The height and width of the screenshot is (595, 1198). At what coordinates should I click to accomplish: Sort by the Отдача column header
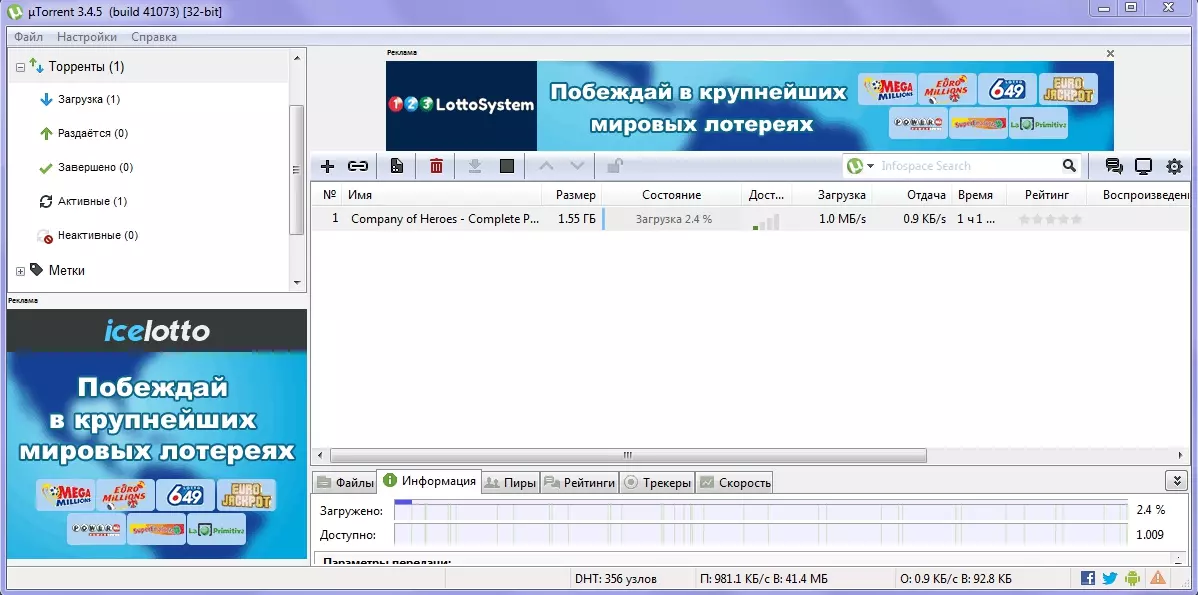914,195
